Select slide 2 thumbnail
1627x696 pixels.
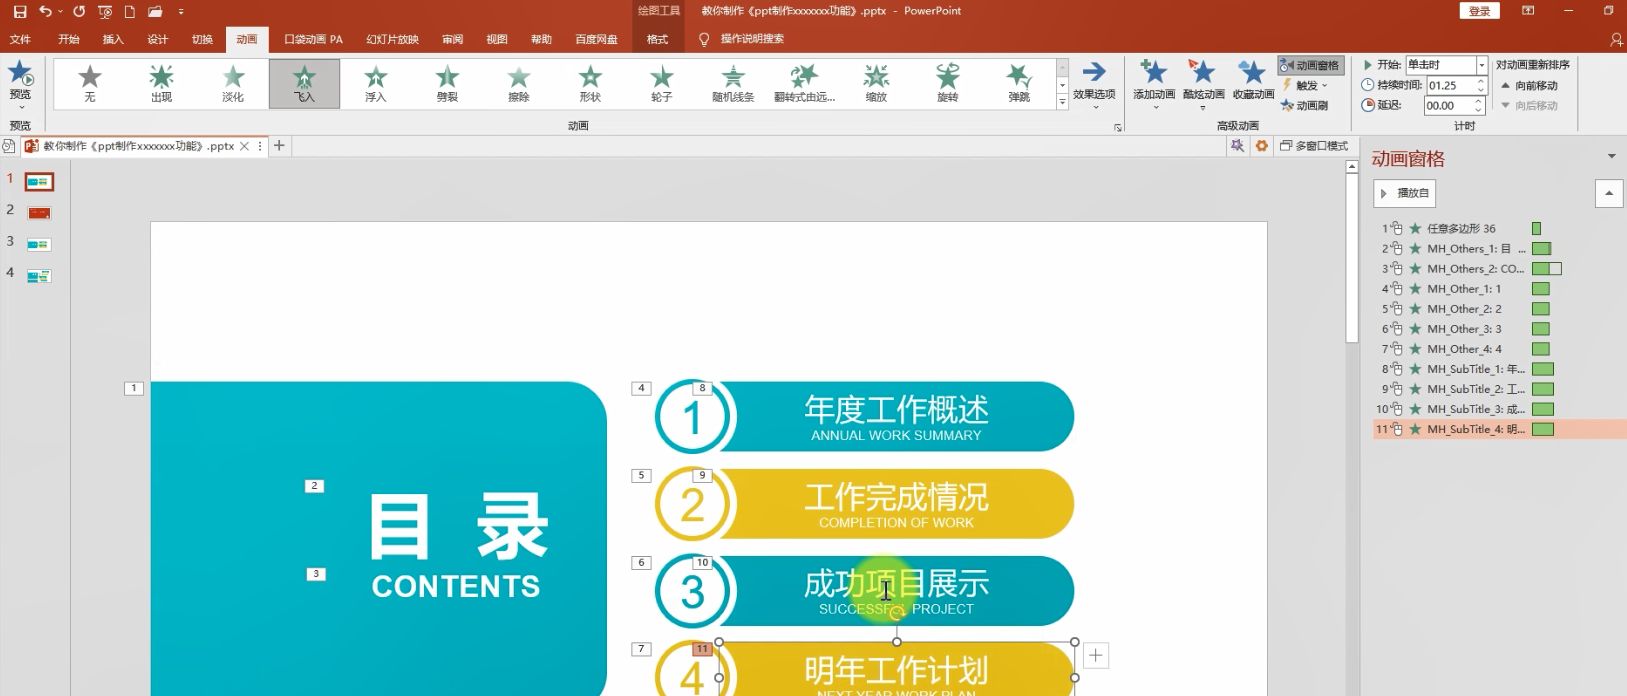[x=39, y=213]
